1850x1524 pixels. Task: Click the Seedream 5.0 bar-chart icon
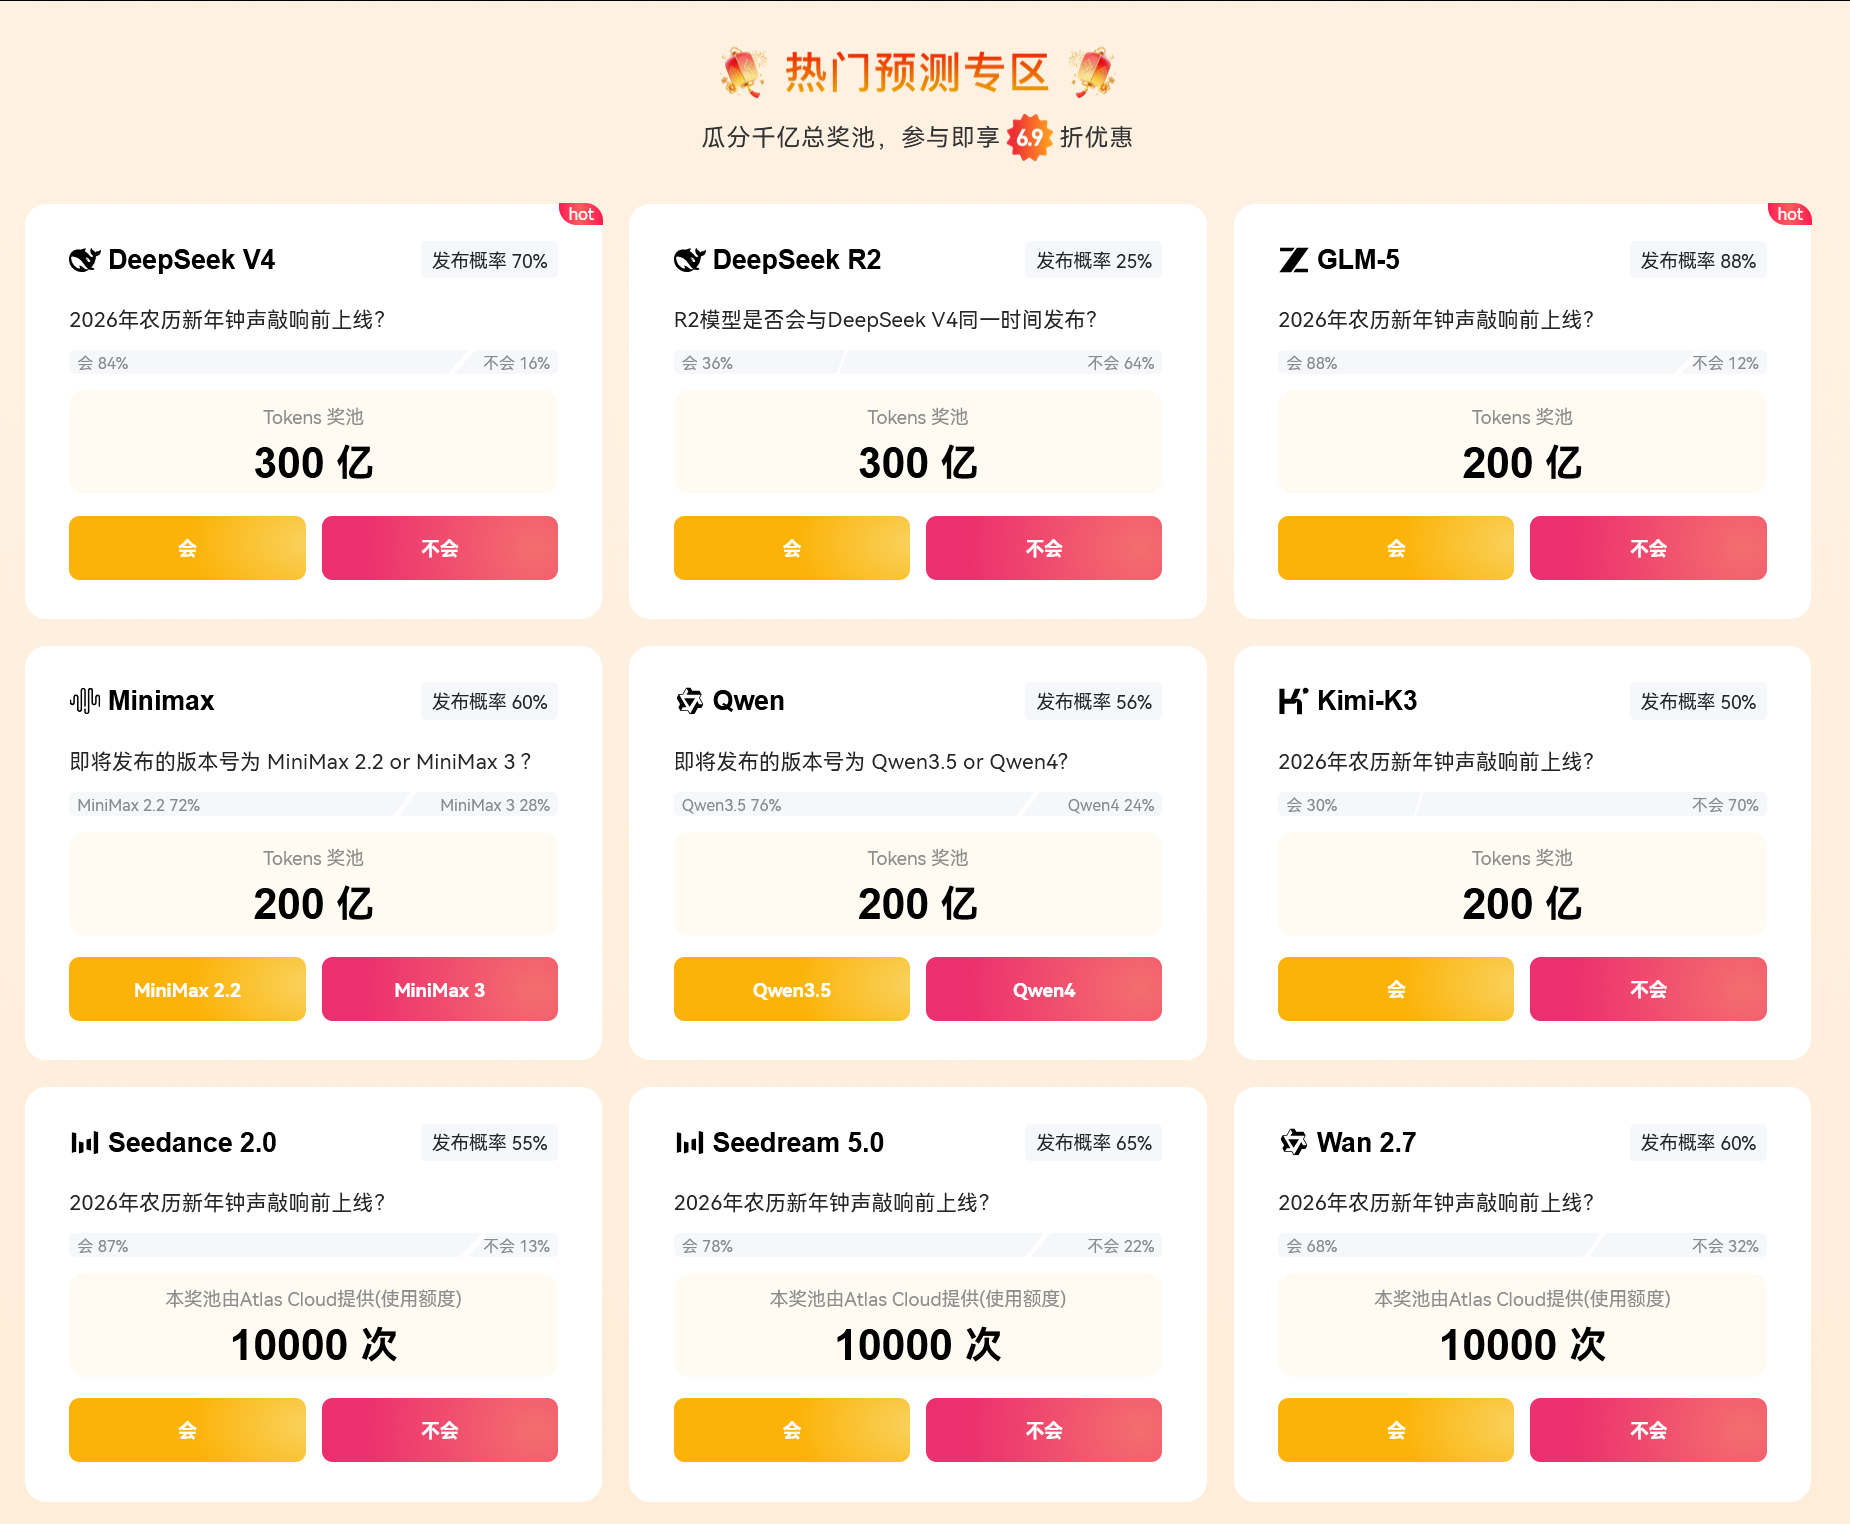688,1142
